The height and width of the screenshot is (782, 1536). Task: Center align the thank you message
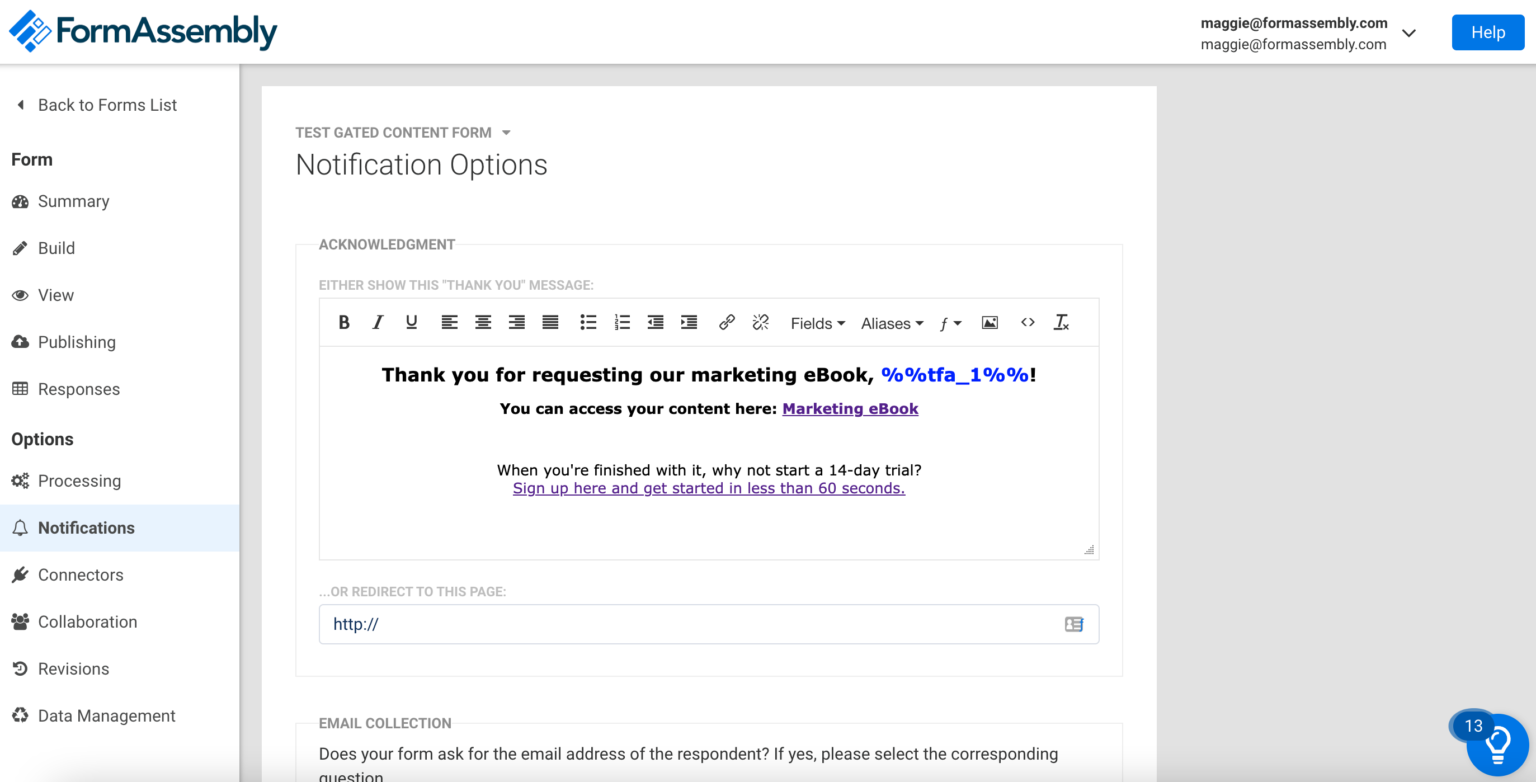(483, 323)
